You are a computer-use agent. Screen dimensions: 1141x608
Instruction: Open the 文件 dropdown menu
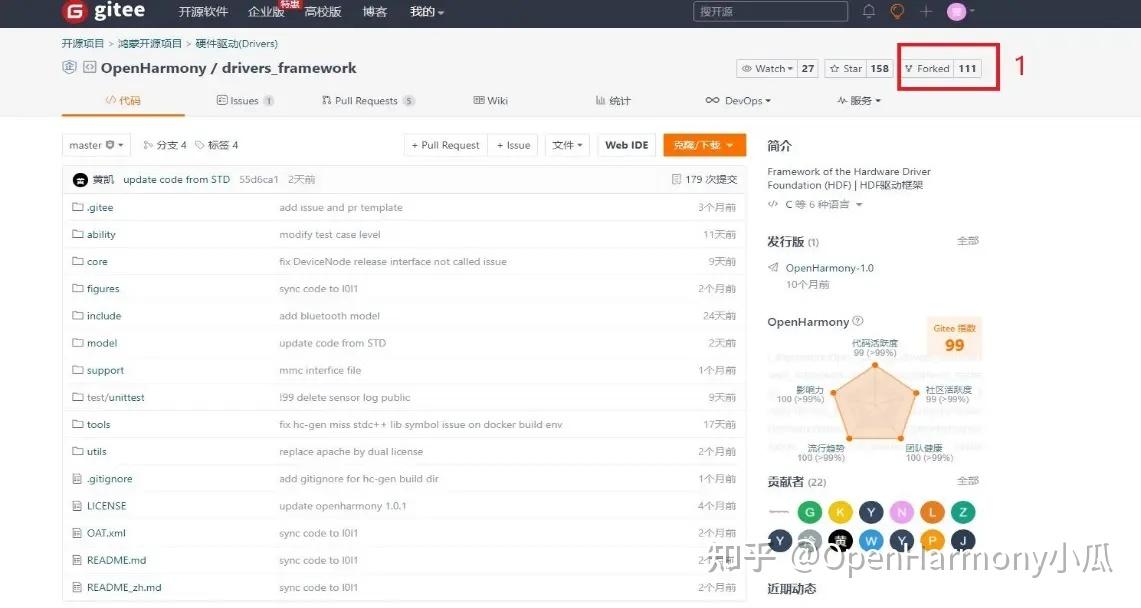(x=567, y=144)
